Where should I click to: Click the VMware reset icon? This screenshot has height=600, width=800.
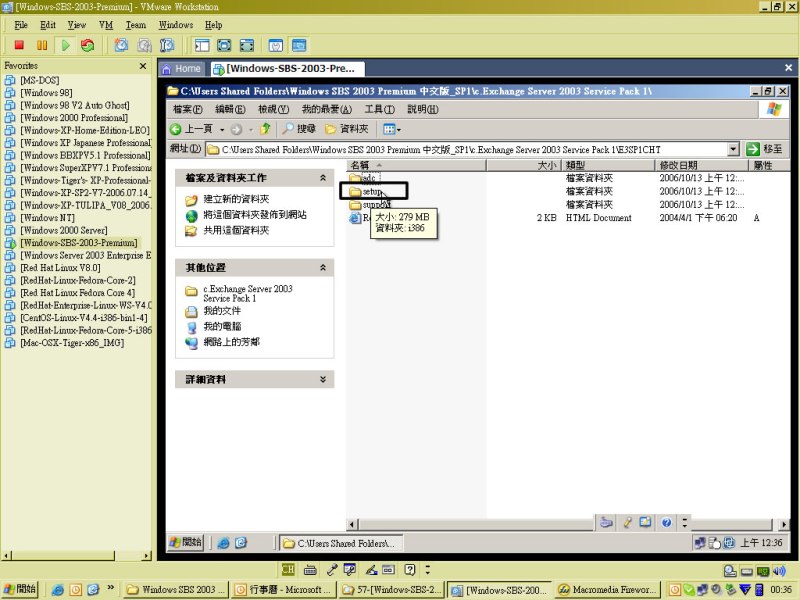[x=88, y=45]
